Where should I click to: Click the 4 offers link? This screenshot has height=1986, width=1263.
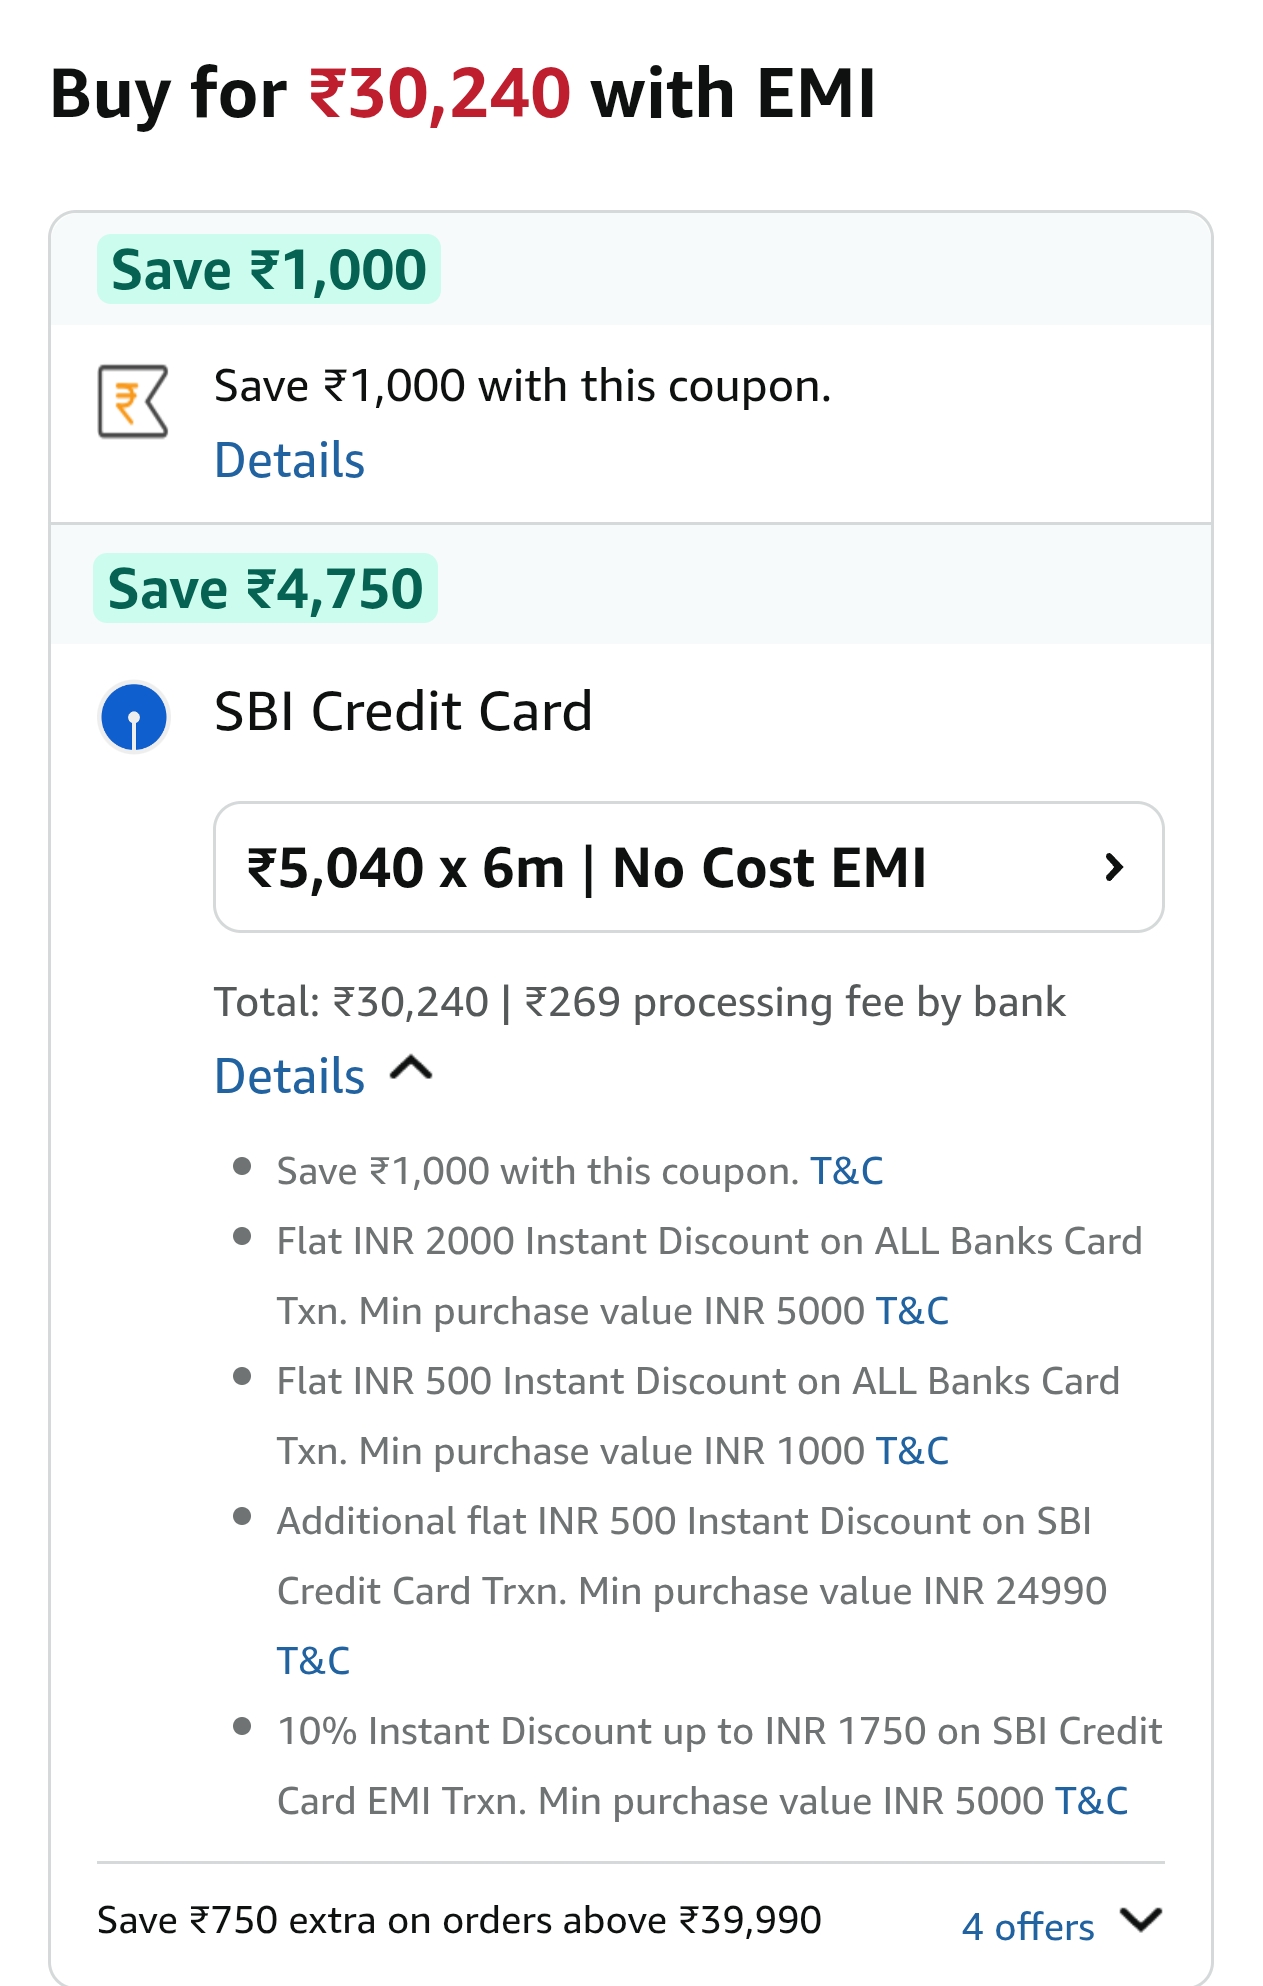[1028, 1926]
